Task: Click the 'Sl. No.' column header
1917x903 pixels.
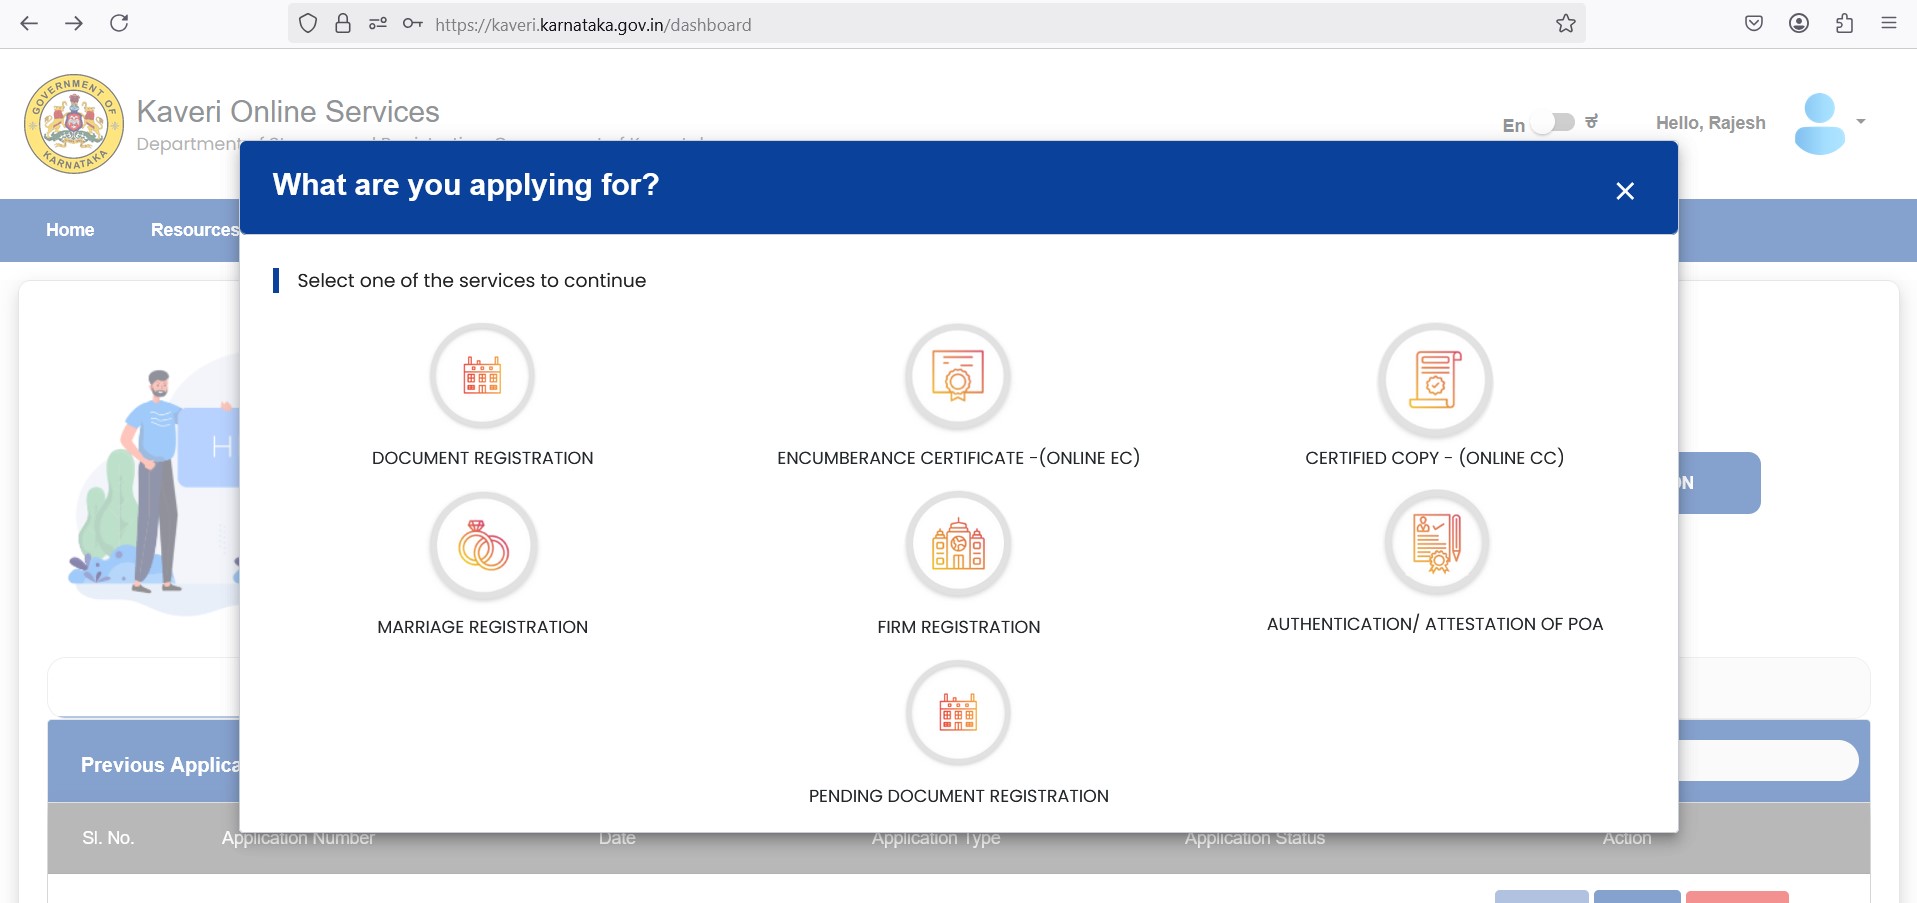Action: pyautogui.click(x=108, y=838)
